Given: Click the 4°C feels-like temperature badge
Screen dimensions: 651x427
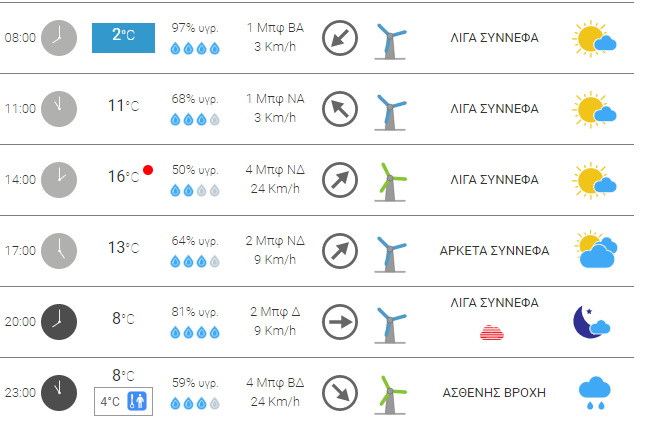Looking at the screenshot, I should (123, 402).
